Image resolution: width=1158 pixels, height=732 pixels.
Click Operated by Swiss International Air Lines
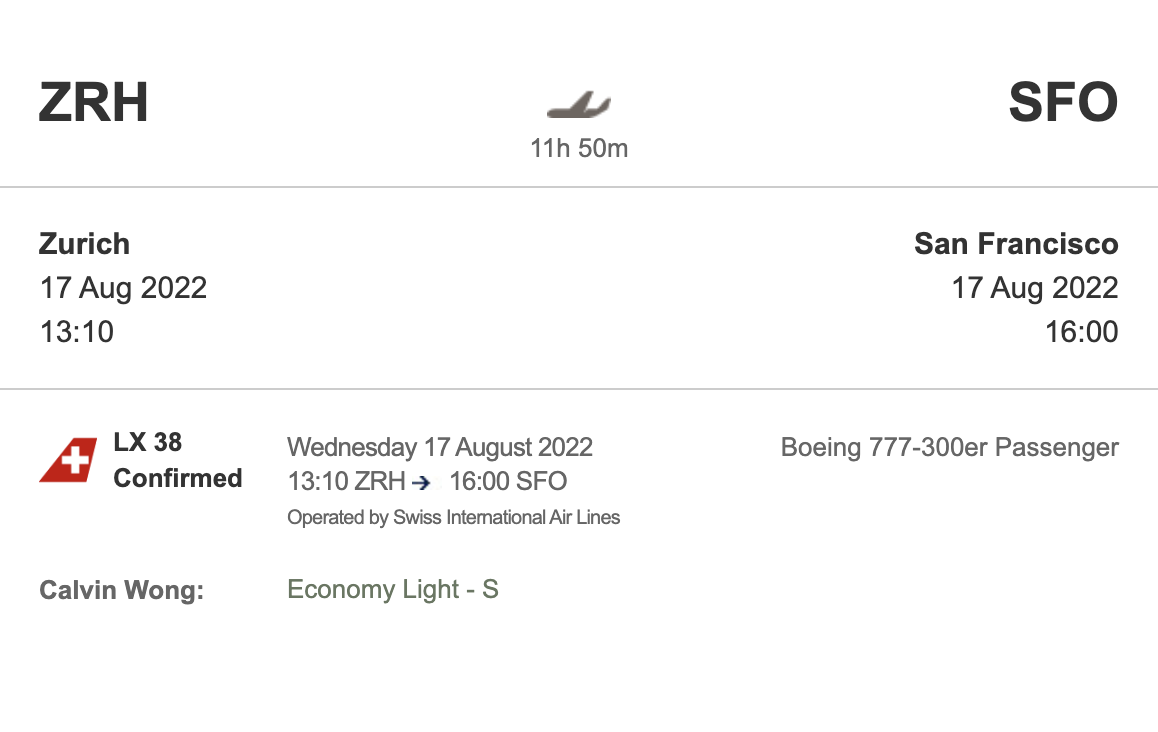(453, 517)
